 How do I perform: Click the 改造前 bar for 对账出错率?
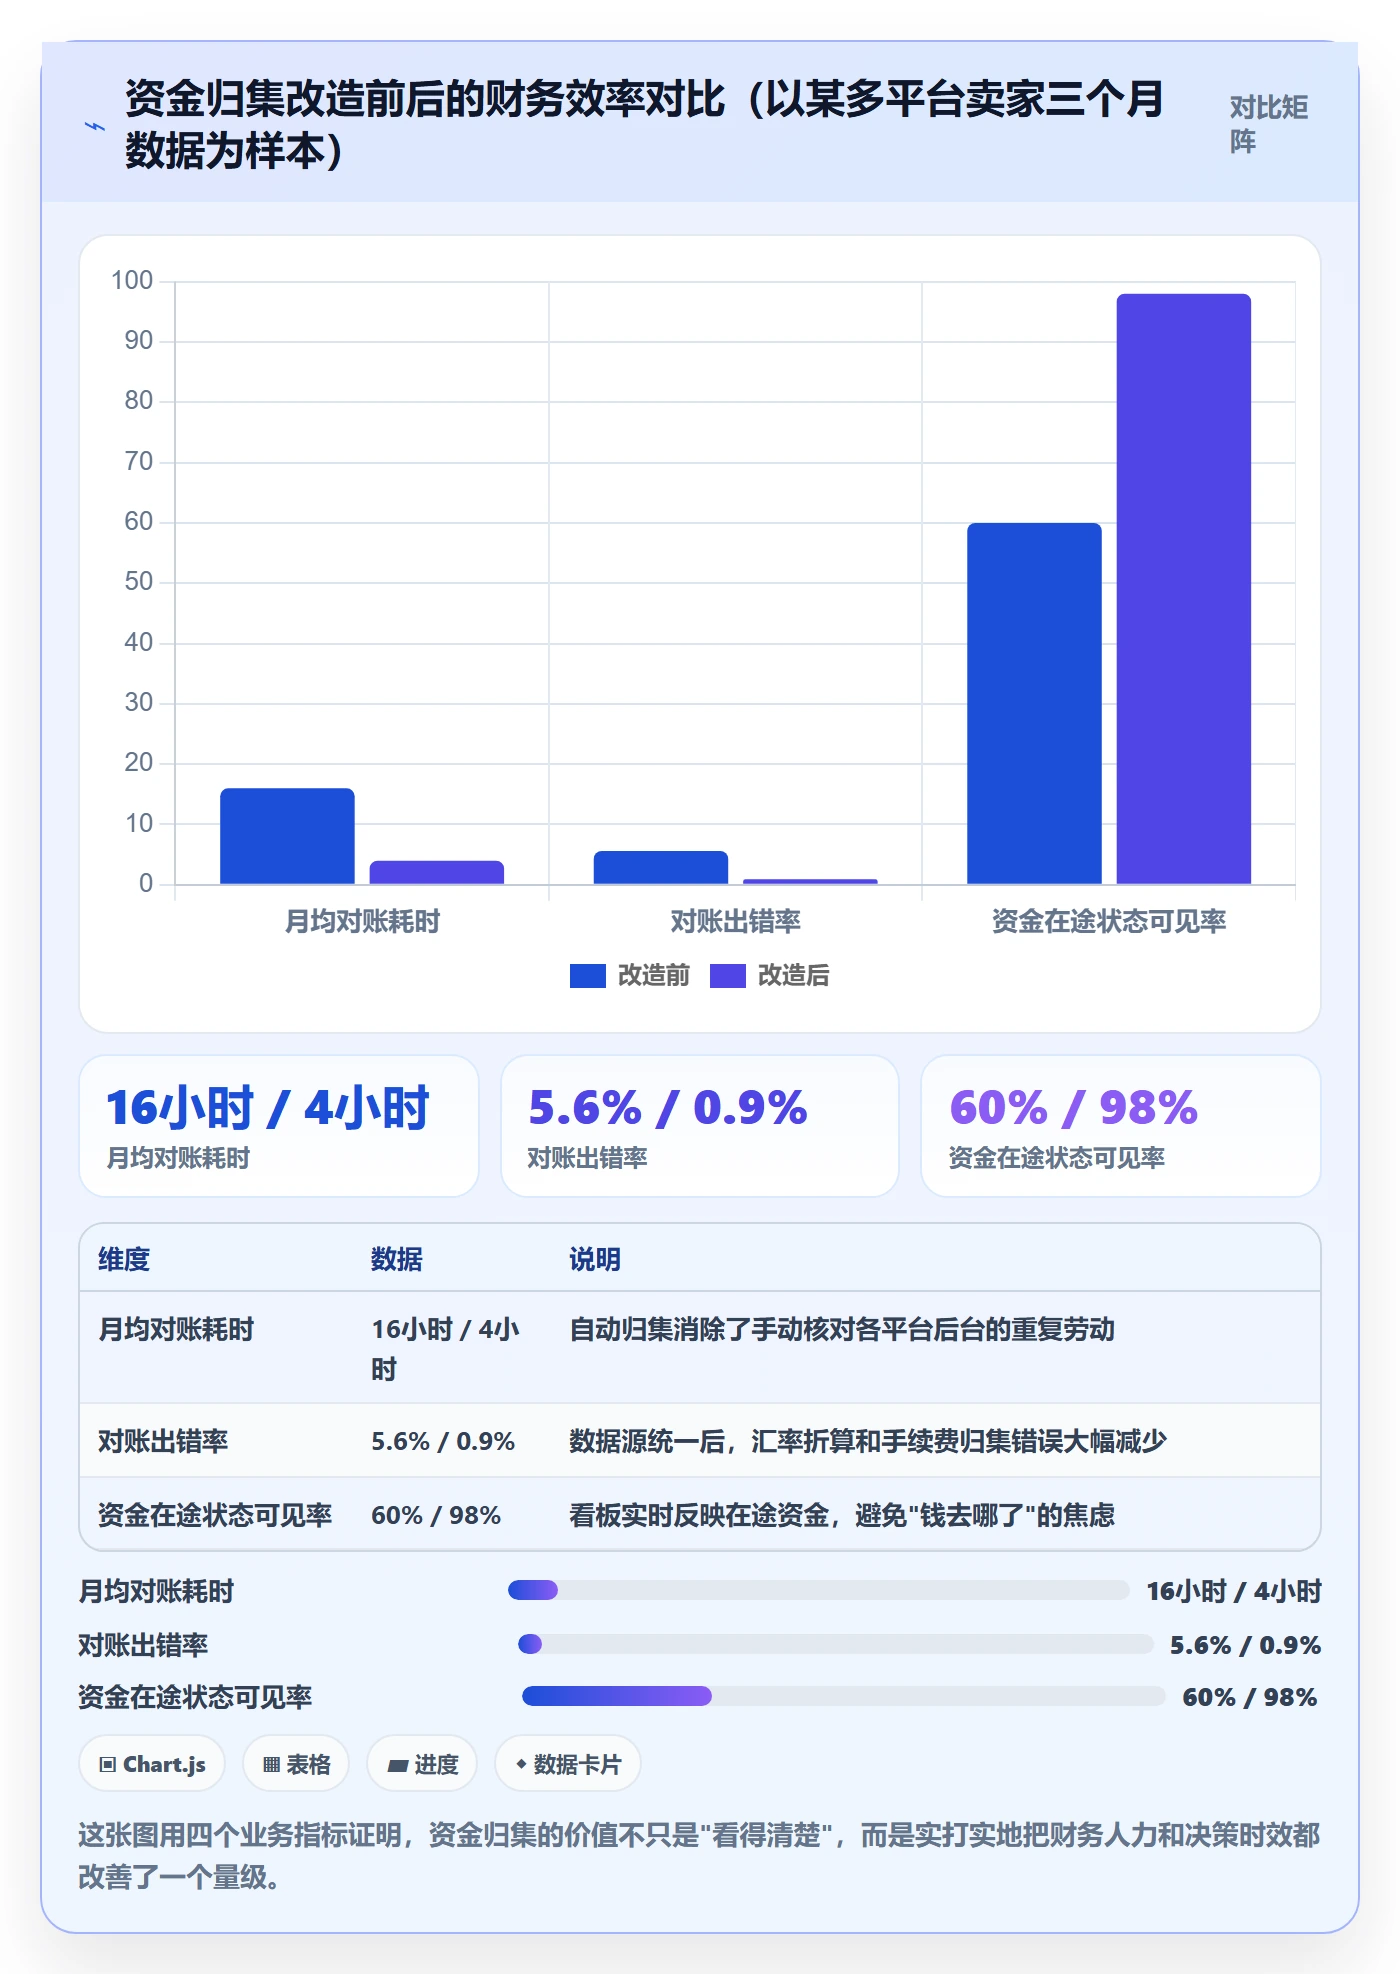[660, 867]
